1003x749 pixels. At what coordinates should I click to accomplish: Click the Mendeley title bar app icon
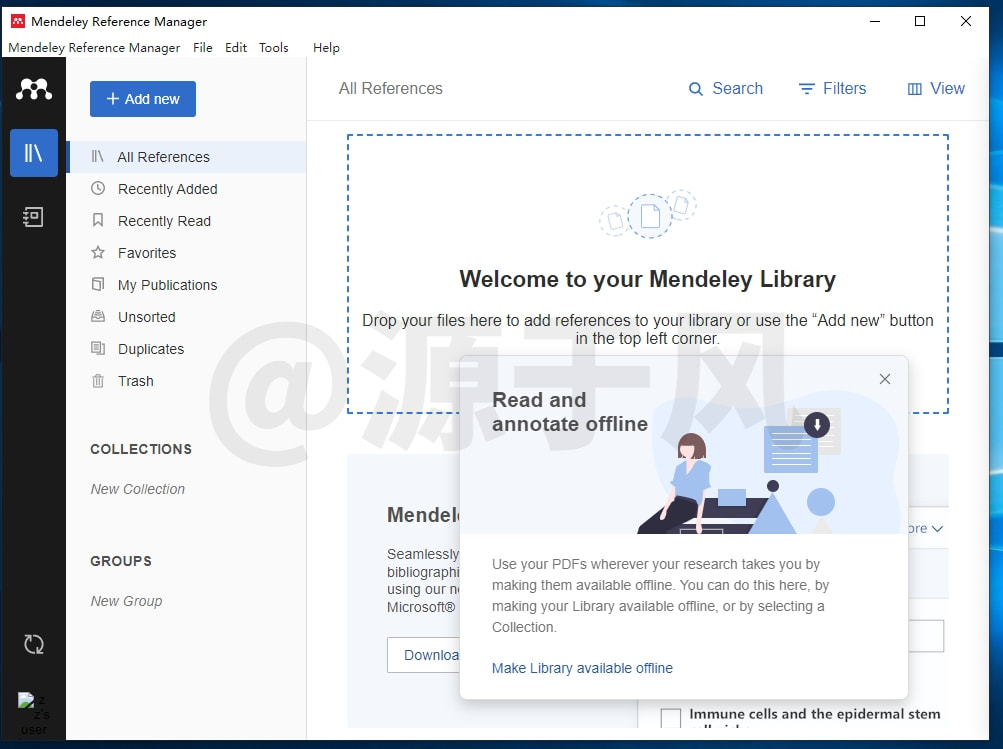[18, 21]
